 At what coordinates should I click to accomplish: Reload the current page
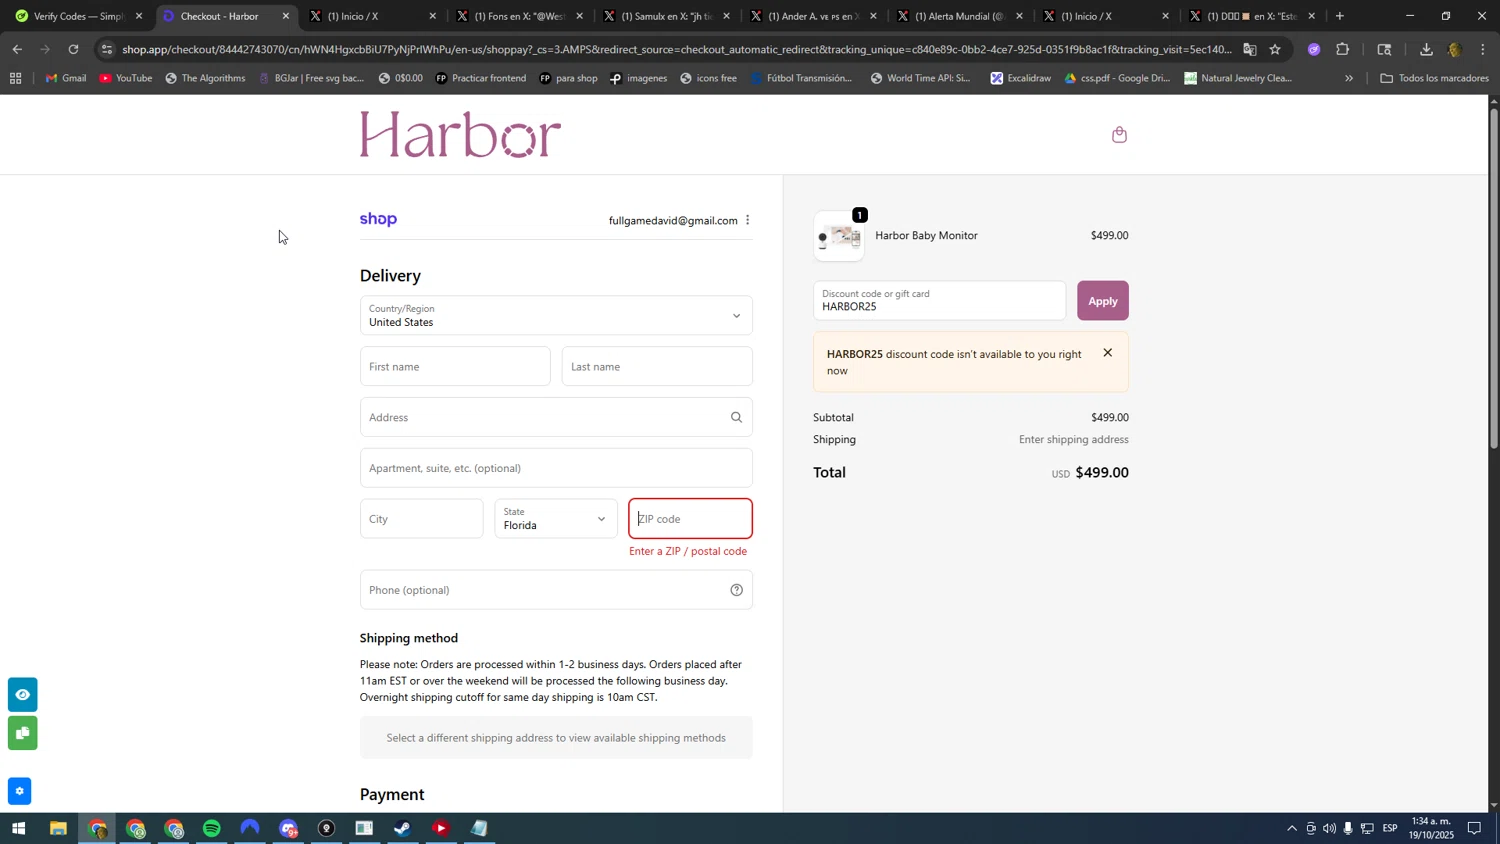[x=73, y=49]
